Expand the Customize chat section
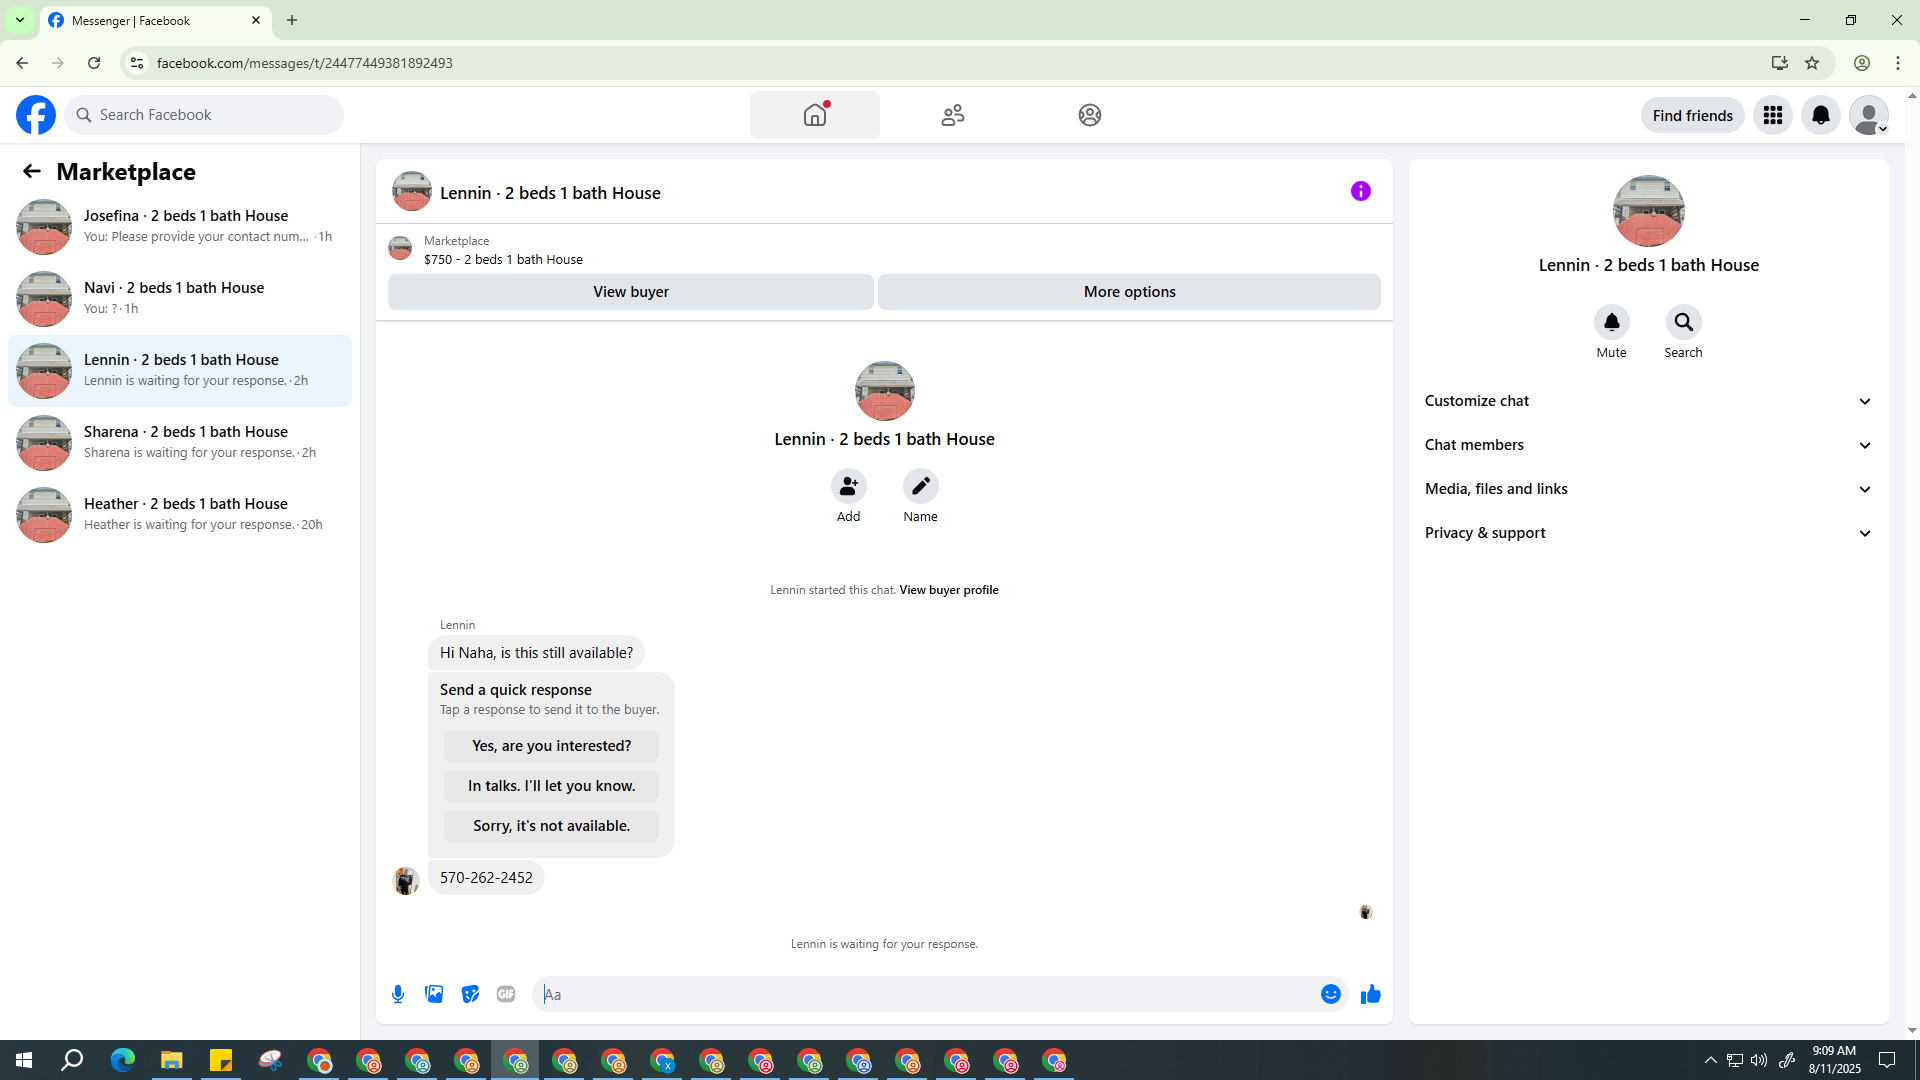Viewport: 1920px width, 1080px height. (1648, 401)
